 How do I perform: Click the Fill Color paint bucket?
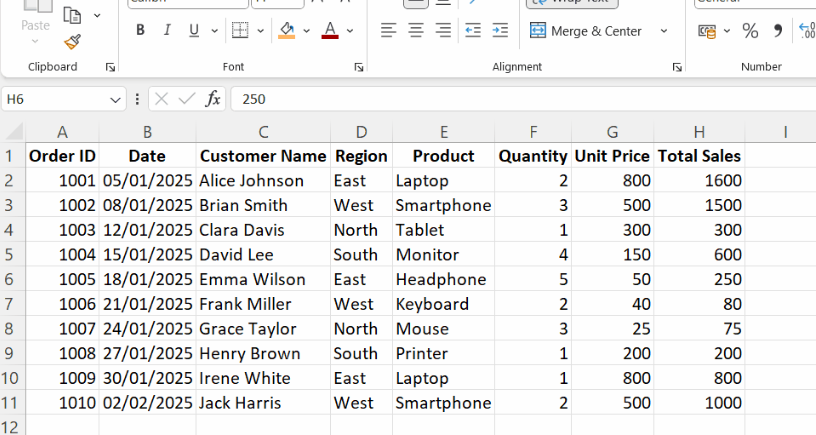[287, 31]
